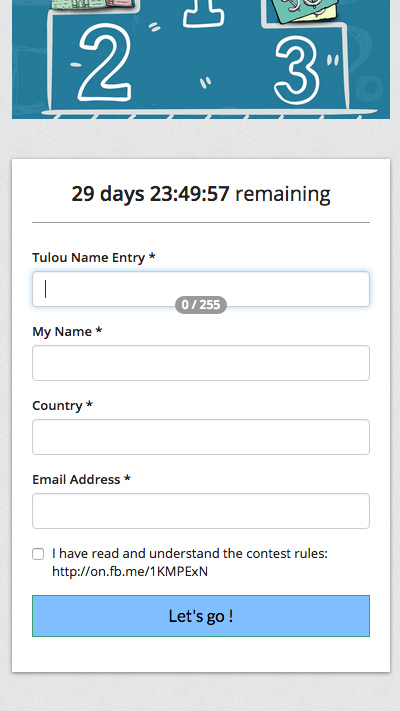The height and width of the screenshot is (711, 400).
Task: Click the 'My Name *' field label
Action: (67, 331)
